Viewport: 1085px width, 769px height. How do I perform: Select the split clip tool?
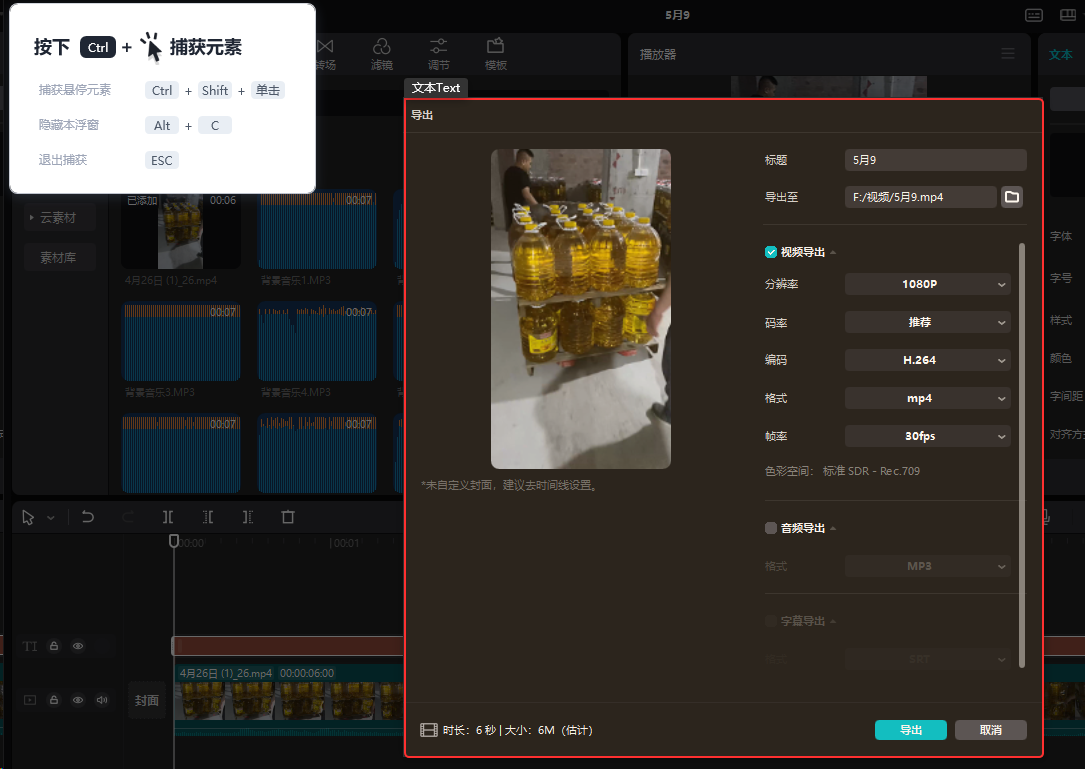(168, 517)
